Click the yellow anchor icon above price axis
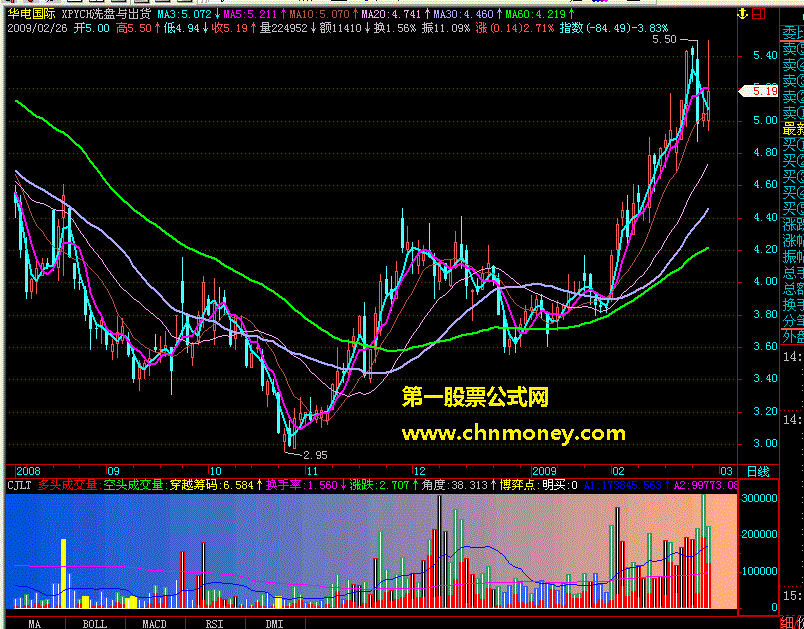Screen dimensions: 804x629 [742, 14]
